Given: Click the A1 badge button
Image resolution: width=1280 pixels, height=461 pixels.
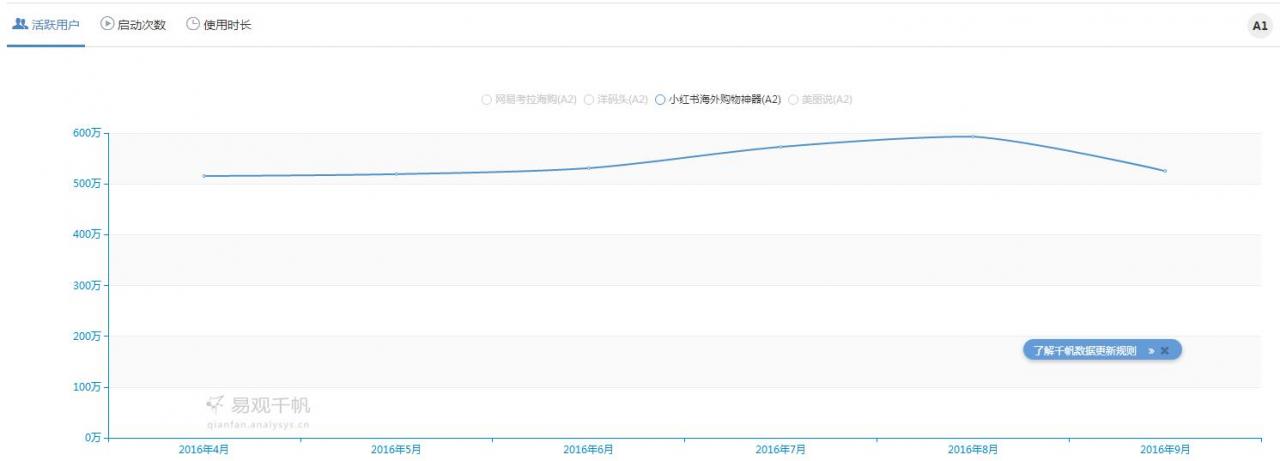Looking at the screenshot, I should pos(1260,27).
